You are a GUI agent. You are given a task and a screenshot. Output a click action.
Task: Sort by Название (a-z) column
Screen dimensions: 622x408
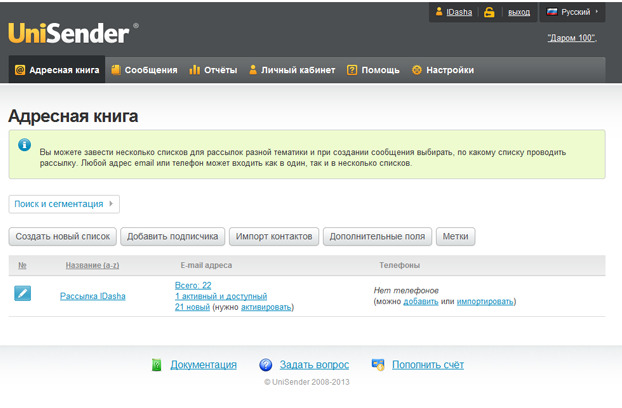[92, 265]
